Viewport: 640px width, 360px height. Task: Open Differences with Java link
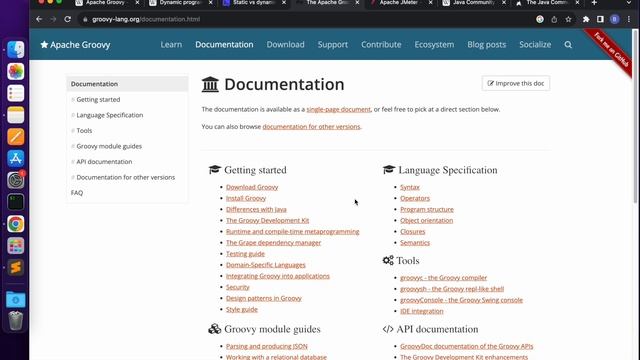click(x=256, y=209)
